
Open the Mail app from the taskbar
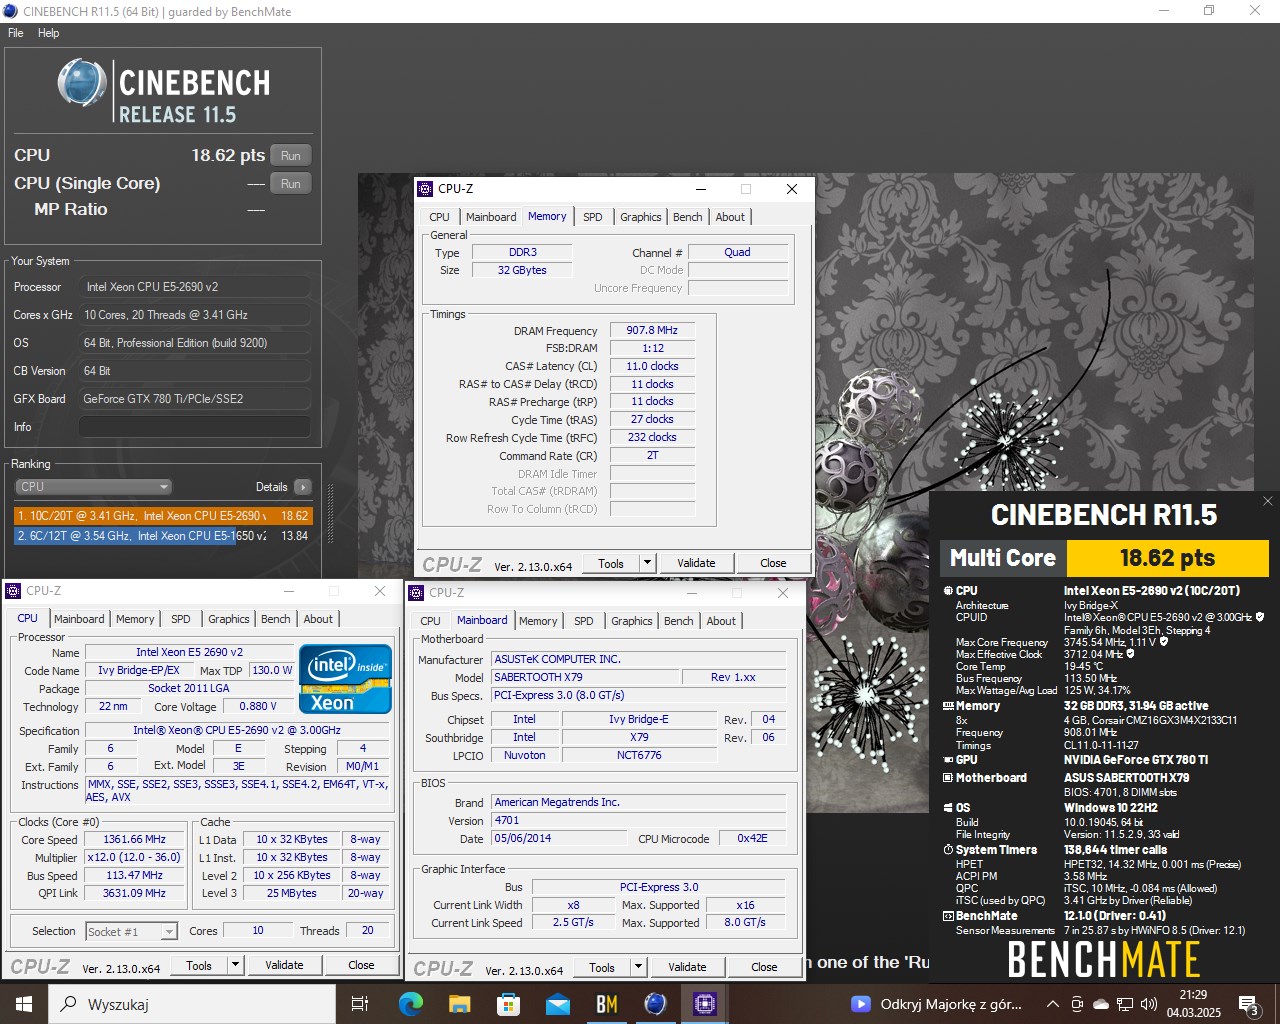(557, 1004)
